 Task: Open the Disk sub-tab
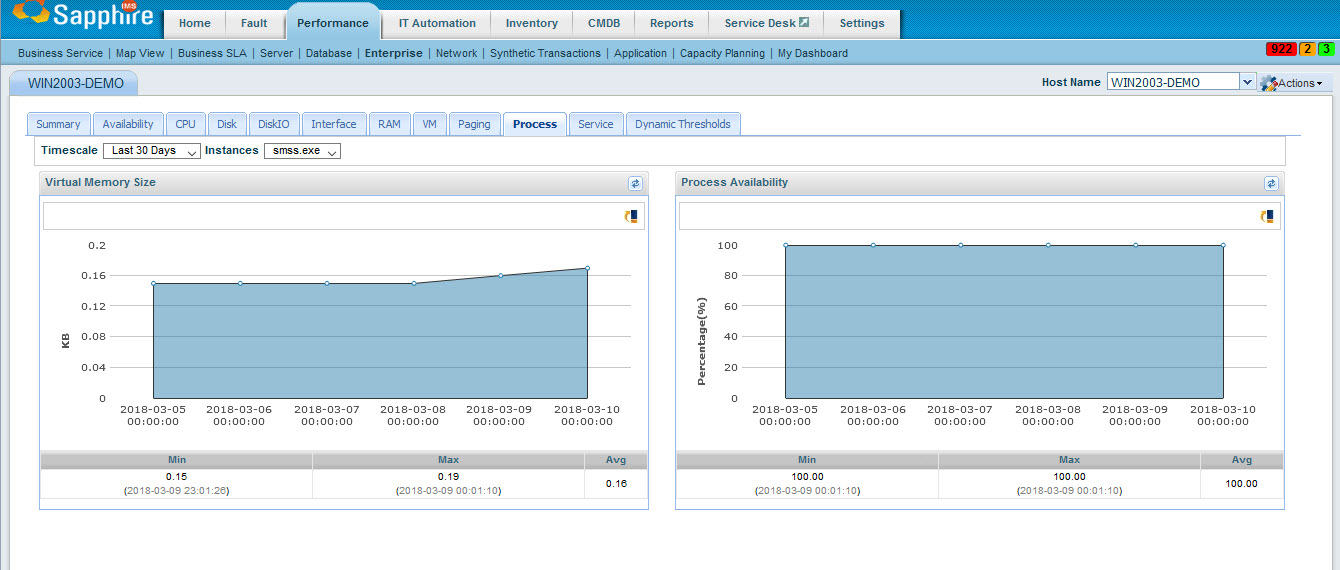pyautogui.click(x=227, y=124)
